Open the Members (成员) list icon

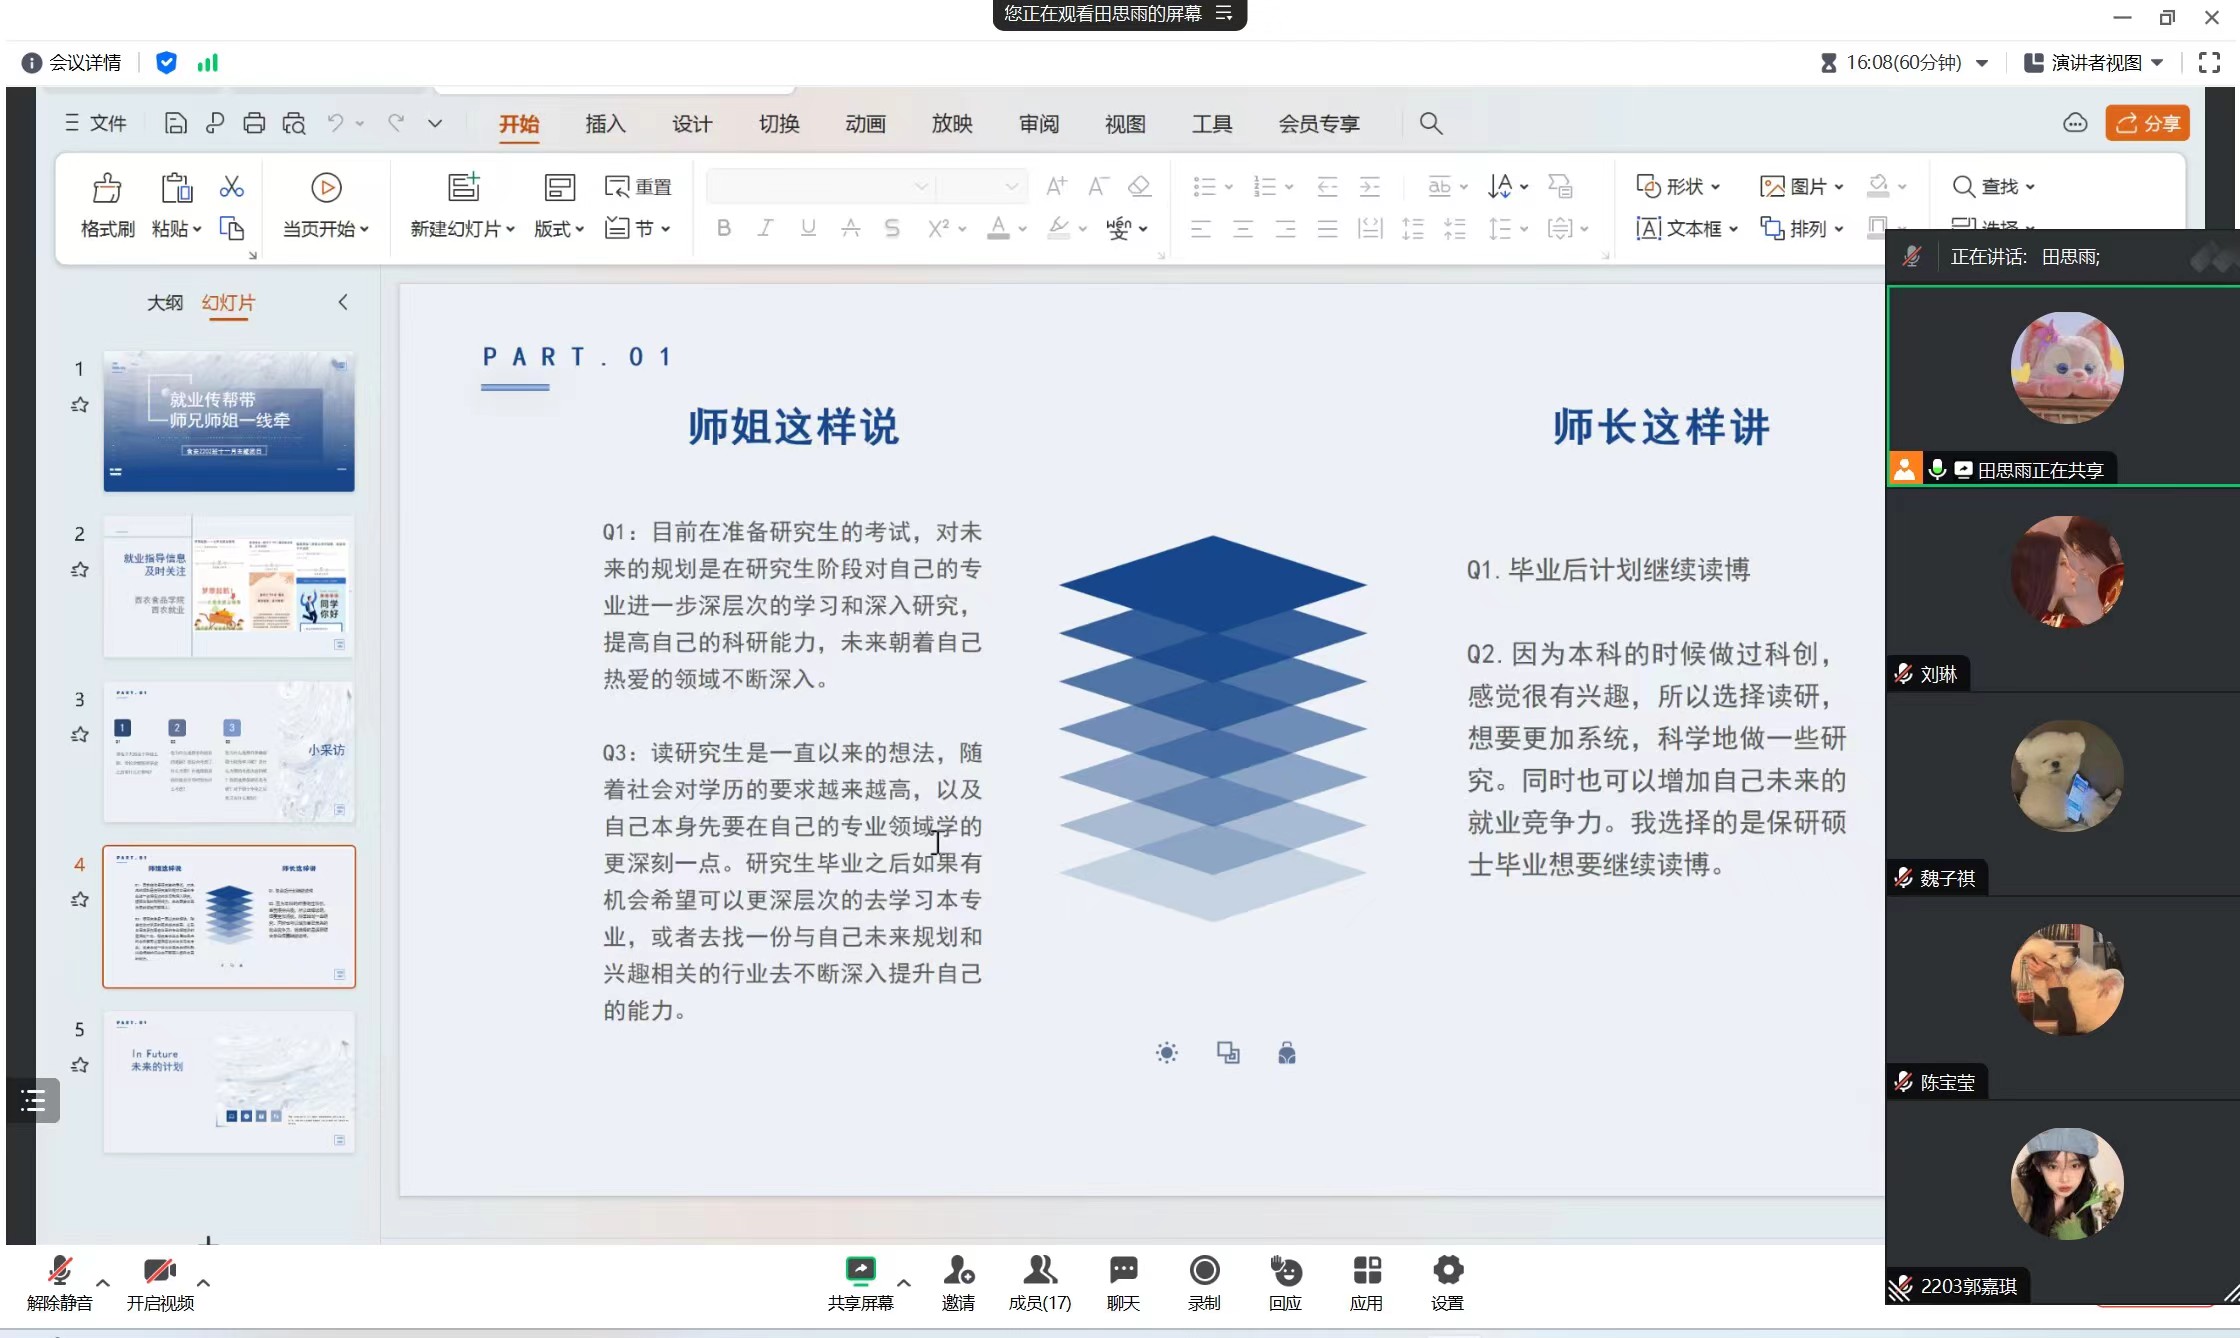pyautogui.click(x=1039, y=1271)
